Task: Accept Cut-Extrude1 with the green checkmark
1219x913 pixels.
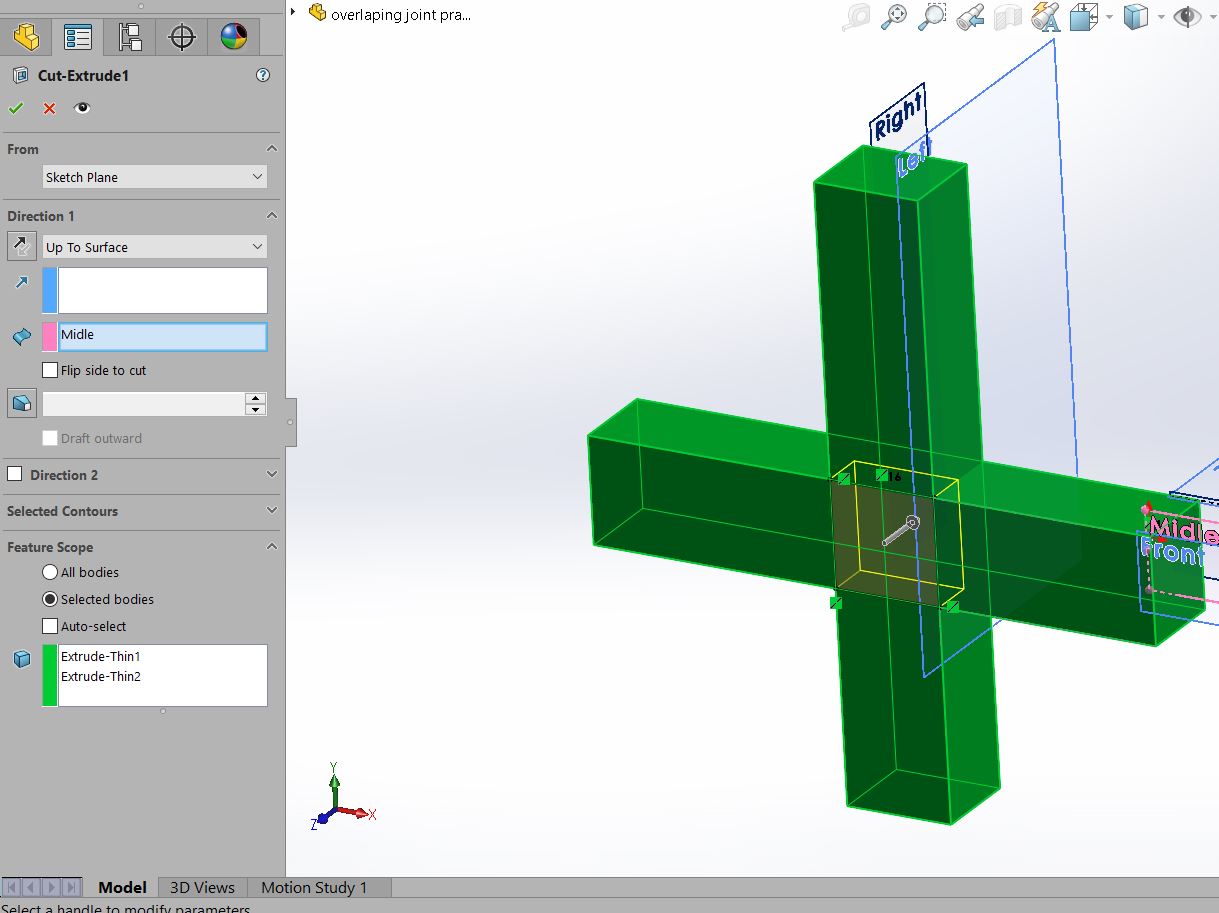Action: pos(16,108)
